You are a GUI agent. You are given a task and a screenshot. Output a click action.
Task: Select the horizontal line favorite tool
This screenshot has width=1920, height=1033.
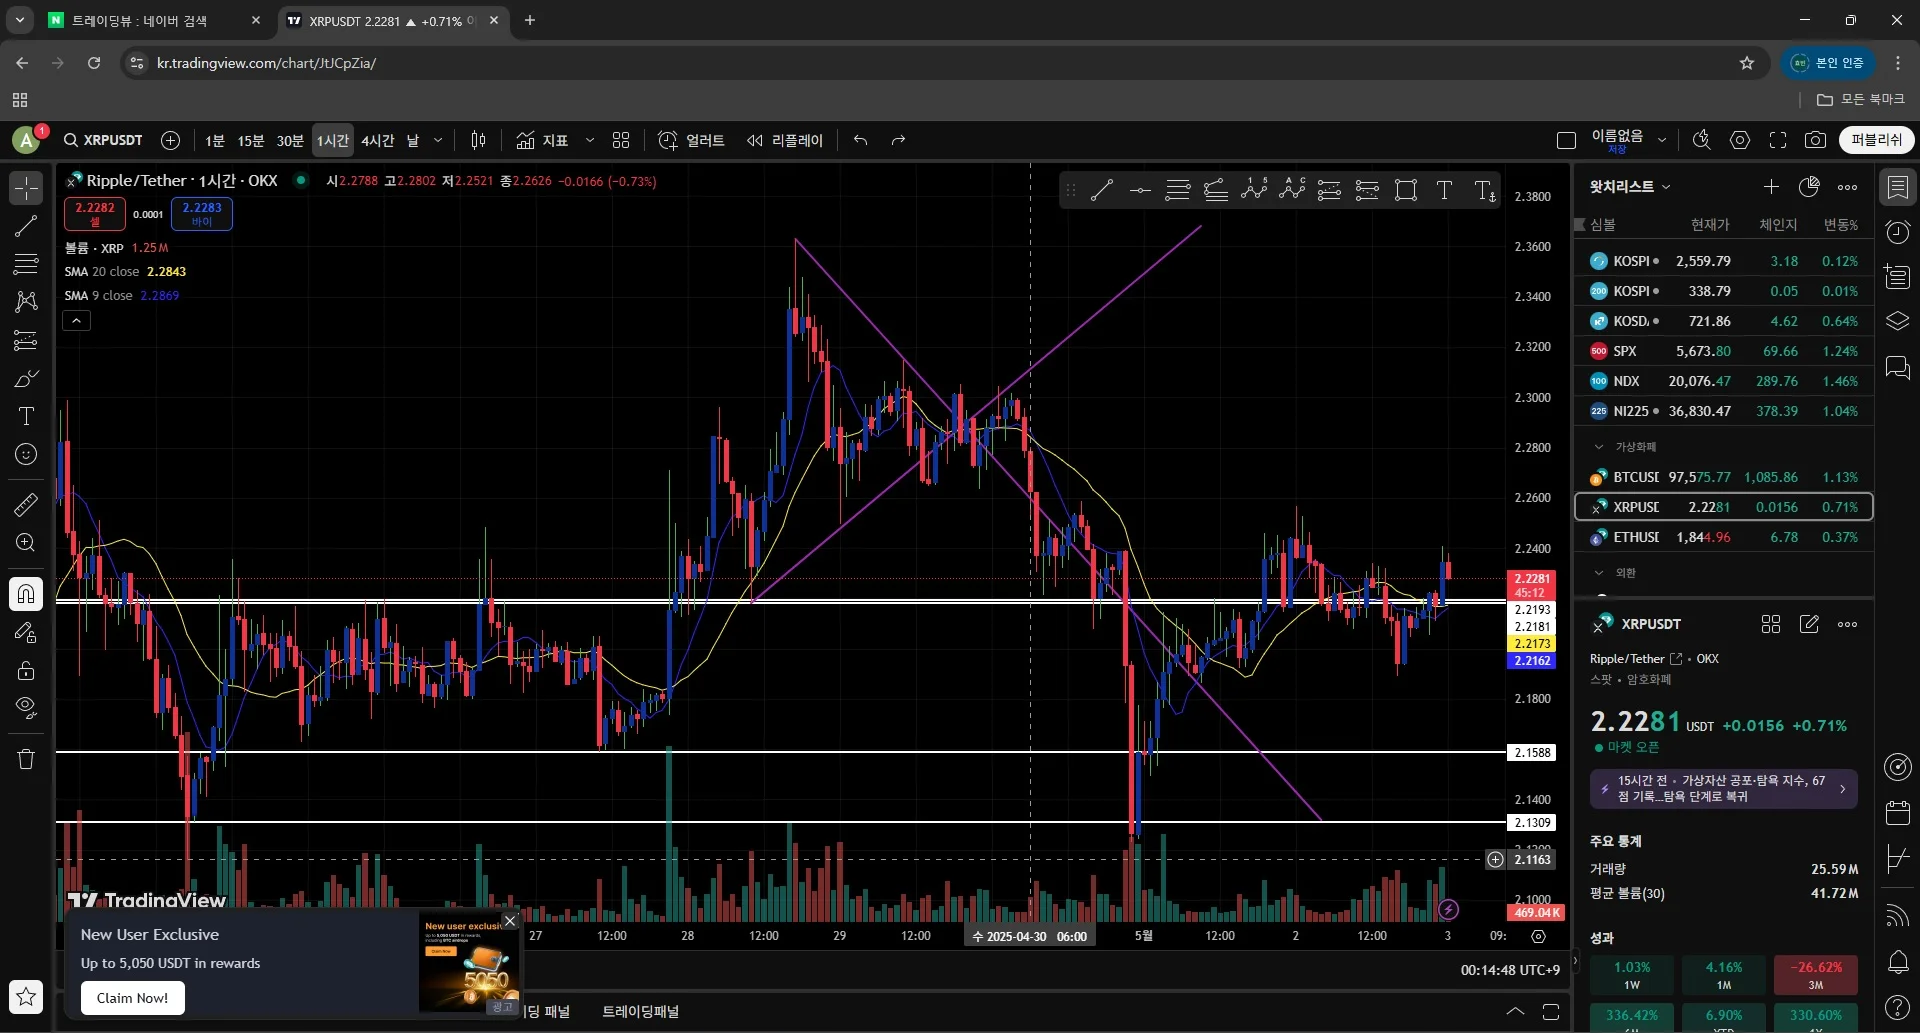(1140, 189)
